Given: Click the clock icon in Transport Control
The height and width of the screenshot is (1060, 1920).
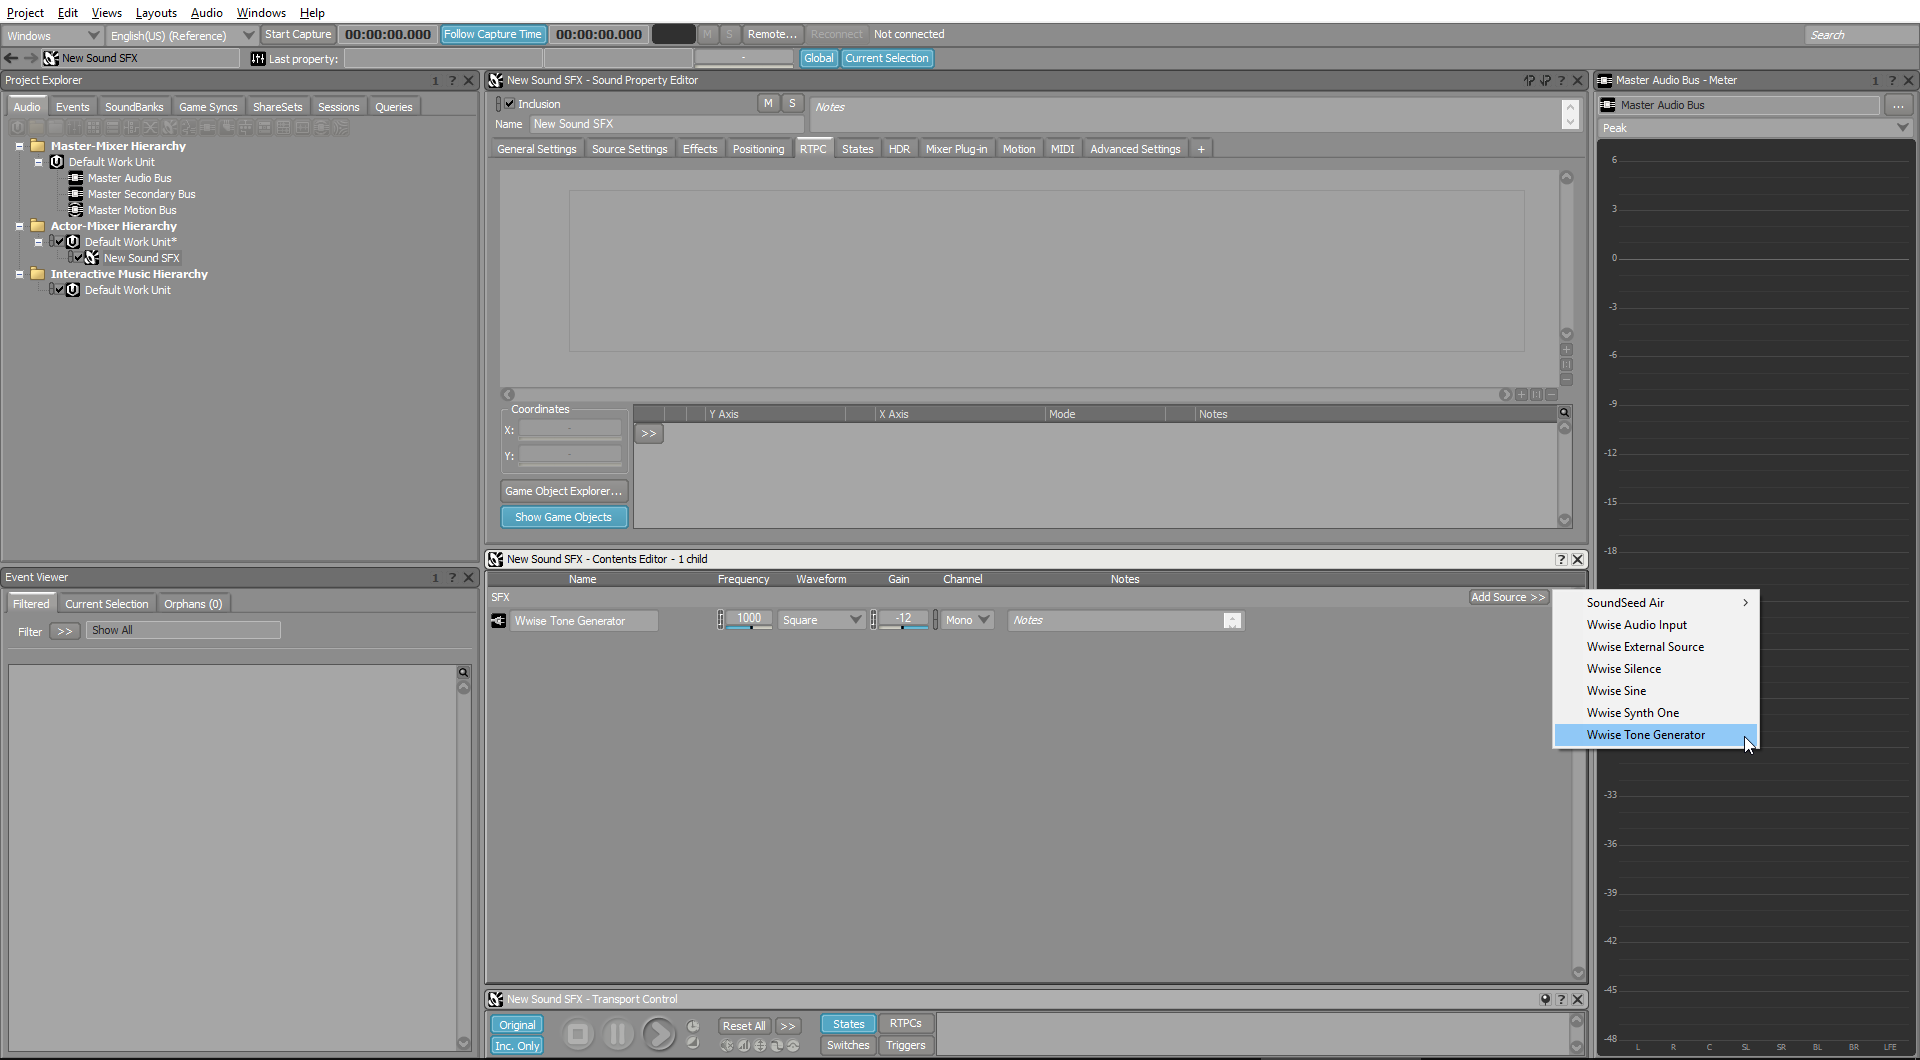Looking at the screenshot, I should tap(693, 1026).
